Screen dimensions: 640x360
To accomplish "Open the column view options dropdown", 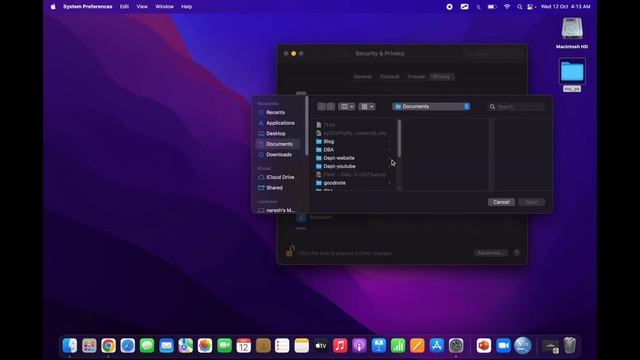I will (x=347, y=107).
